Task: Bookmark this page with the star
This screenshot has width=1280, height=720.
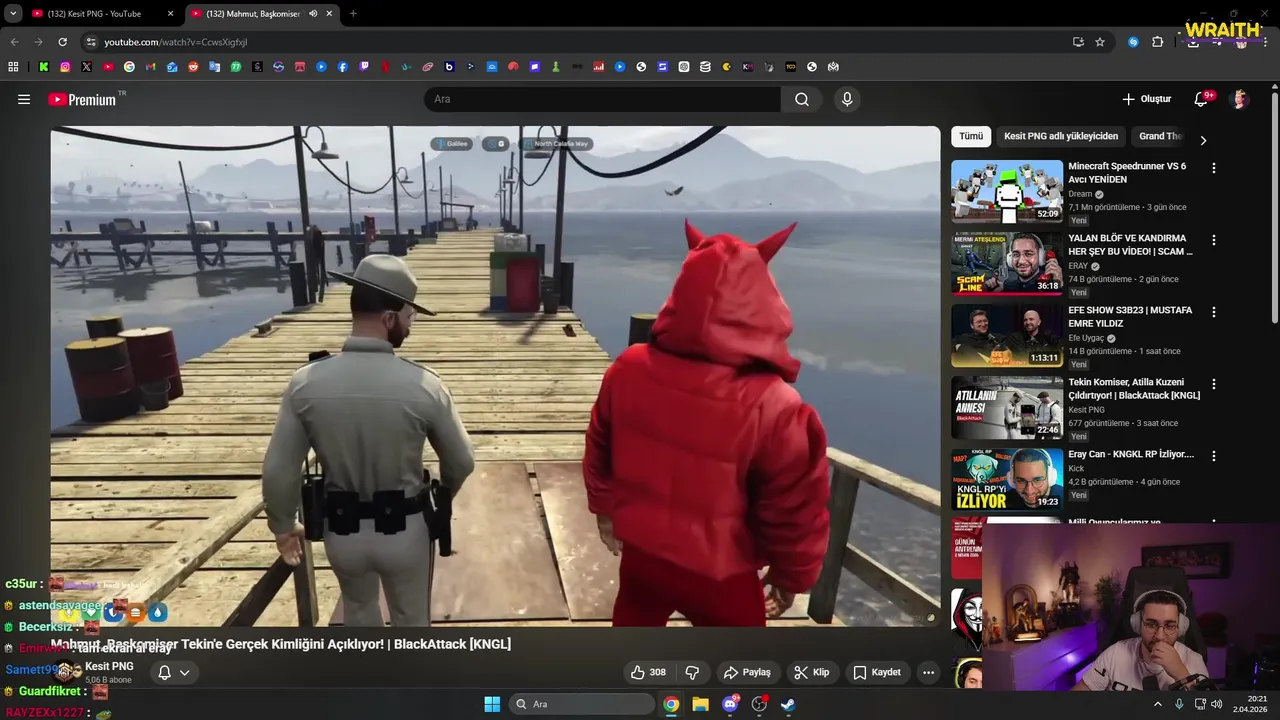Action: pos(1100,42)
